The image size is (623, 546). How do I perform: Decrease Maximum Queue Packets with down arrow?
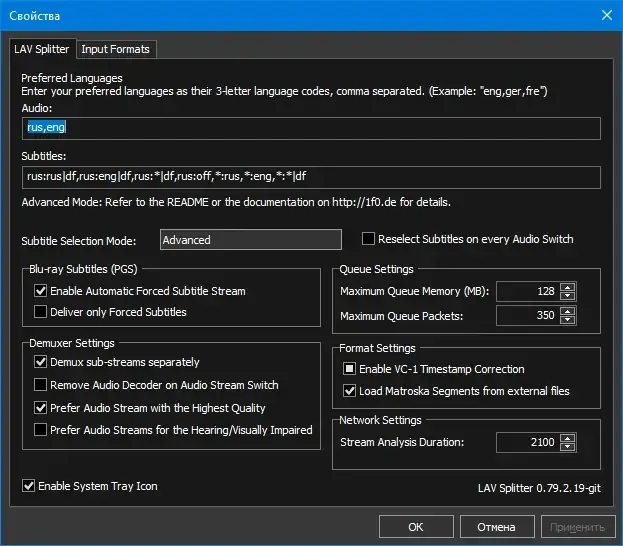[567, 319]
